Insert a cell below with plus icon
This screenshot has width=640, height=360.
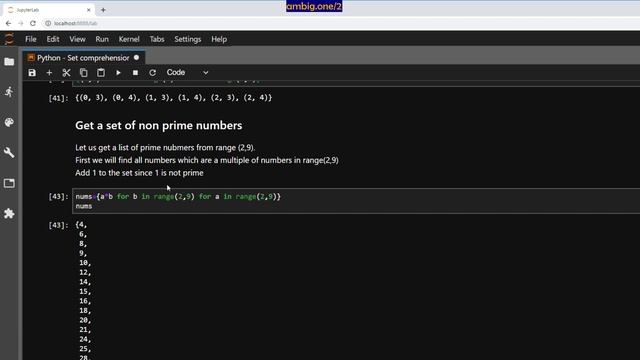(49, 73)
